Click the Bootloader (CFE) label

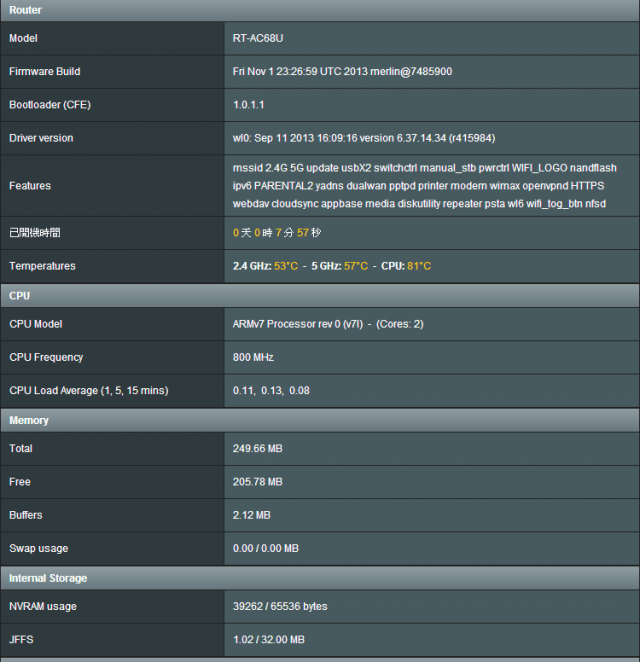pos(50,105)
